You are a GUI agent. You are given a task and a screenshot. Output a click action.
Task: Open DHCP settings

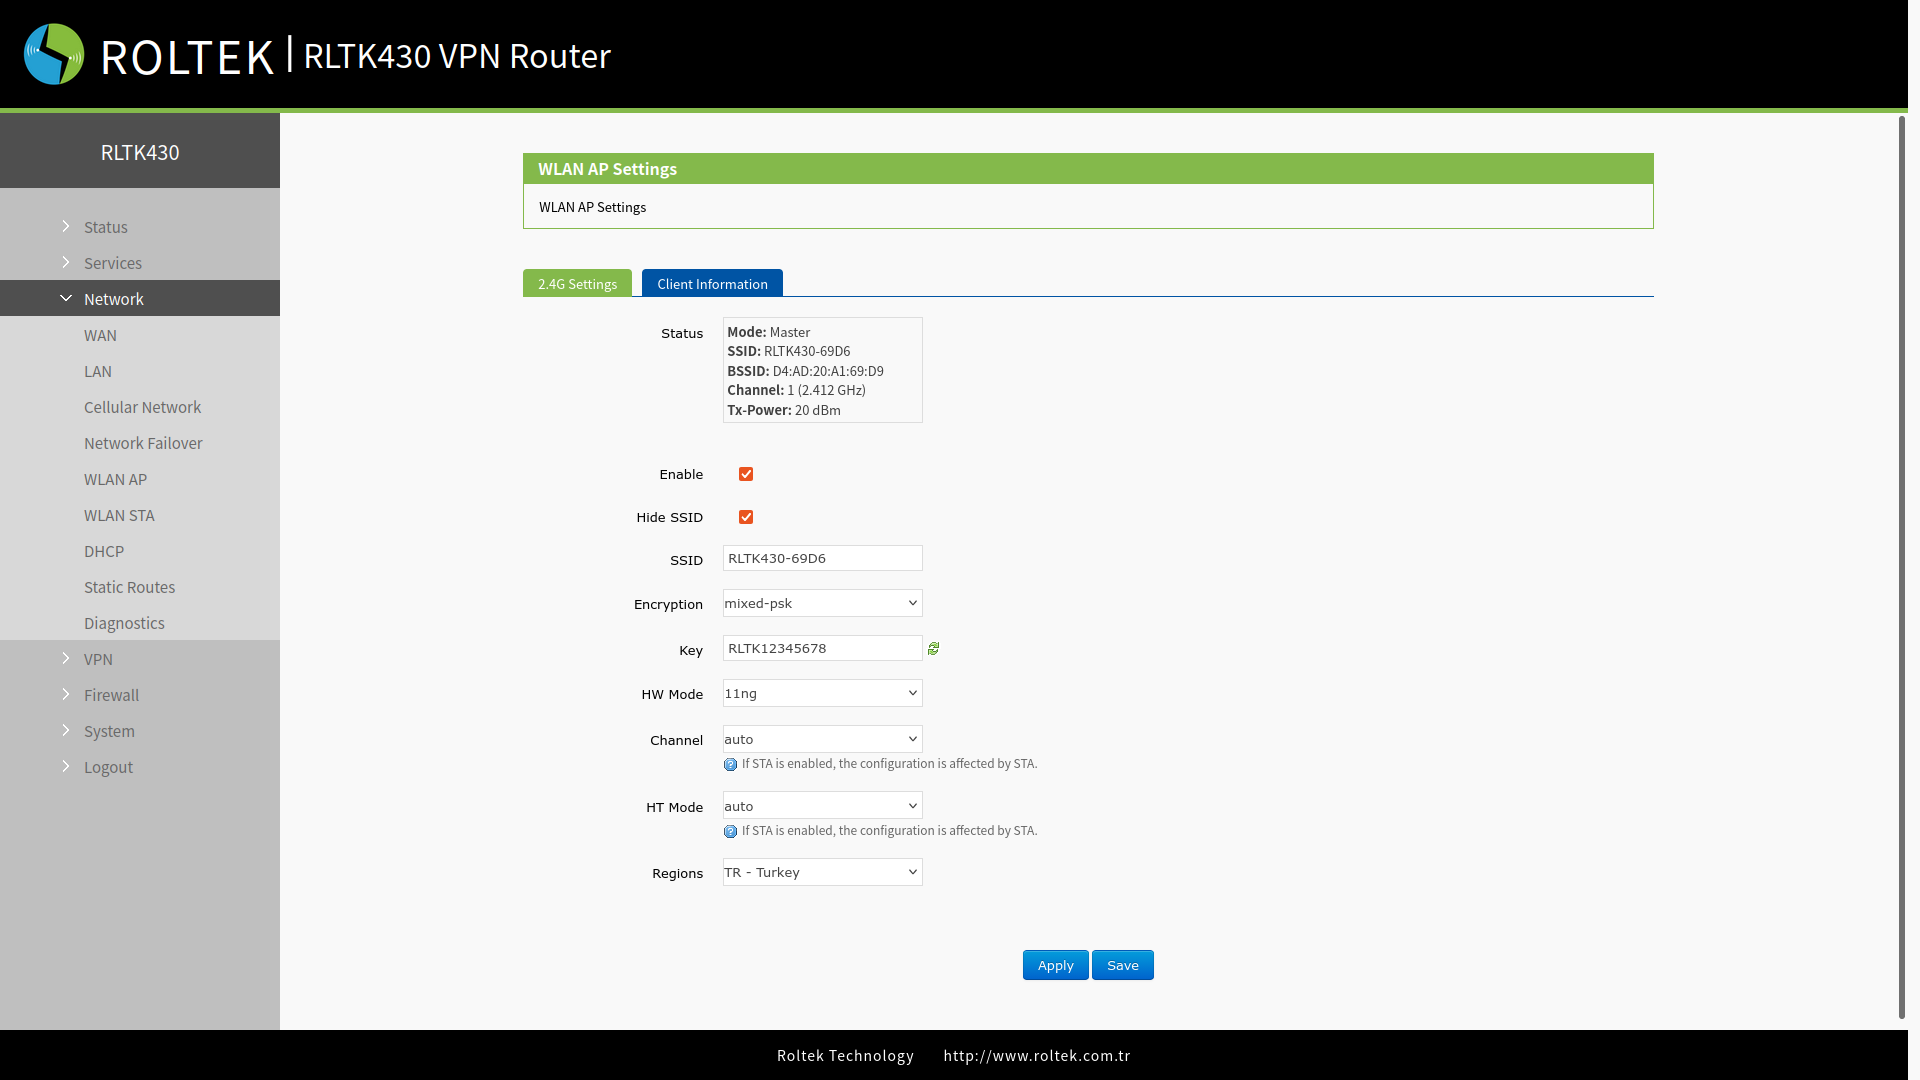104,551
